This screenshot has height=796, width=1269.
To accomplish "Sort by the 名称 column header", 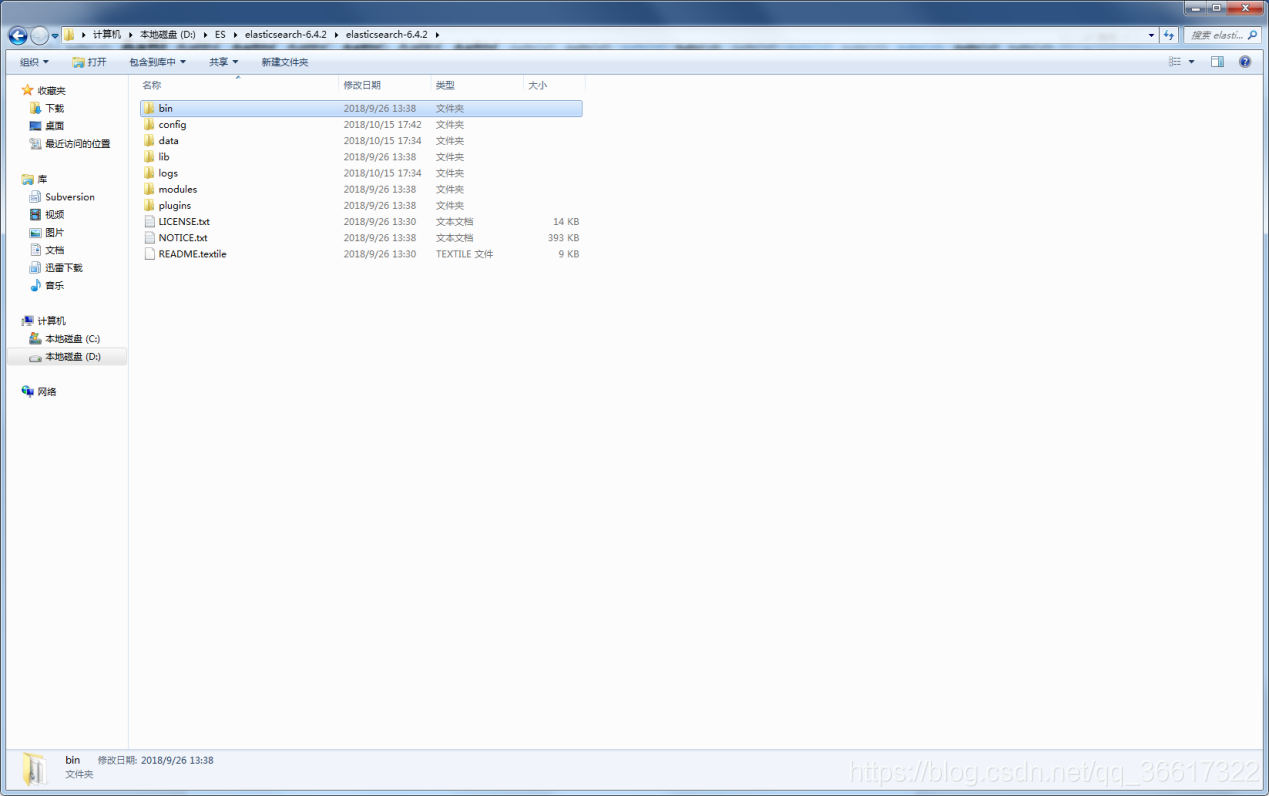I will pyautogui.click(x=237, y=85).
